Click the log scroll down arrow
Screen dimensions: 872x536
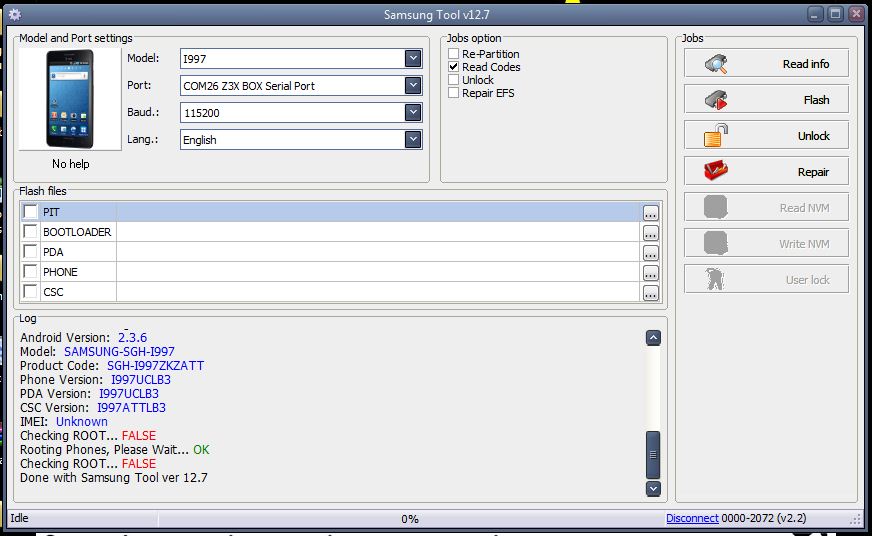[653, 488]
